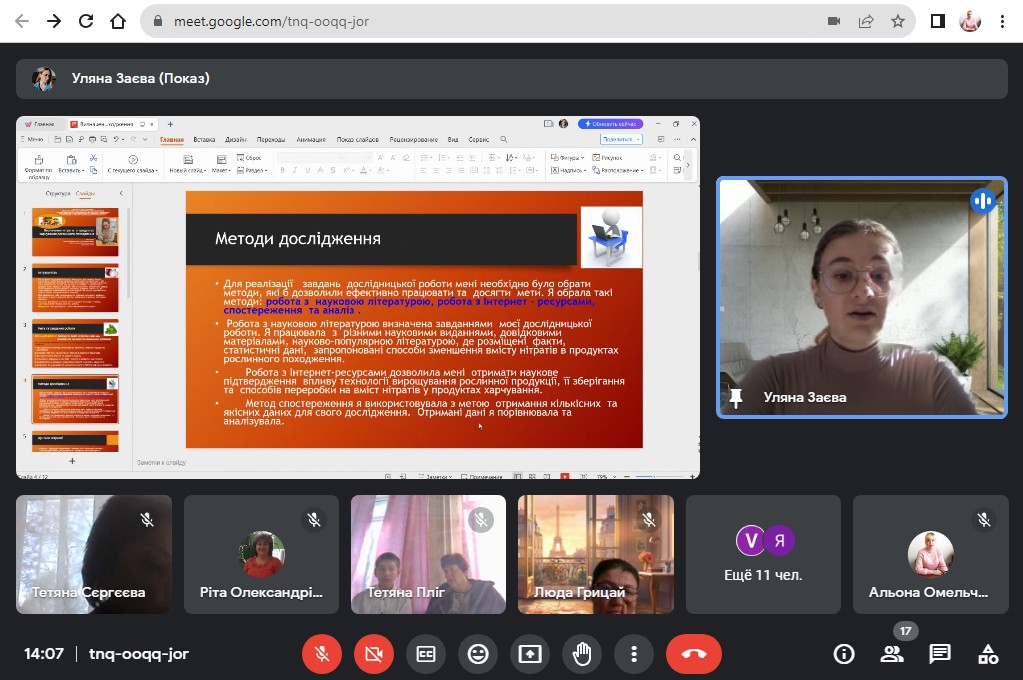Leave the call with red hang-up button

[694, 654]
